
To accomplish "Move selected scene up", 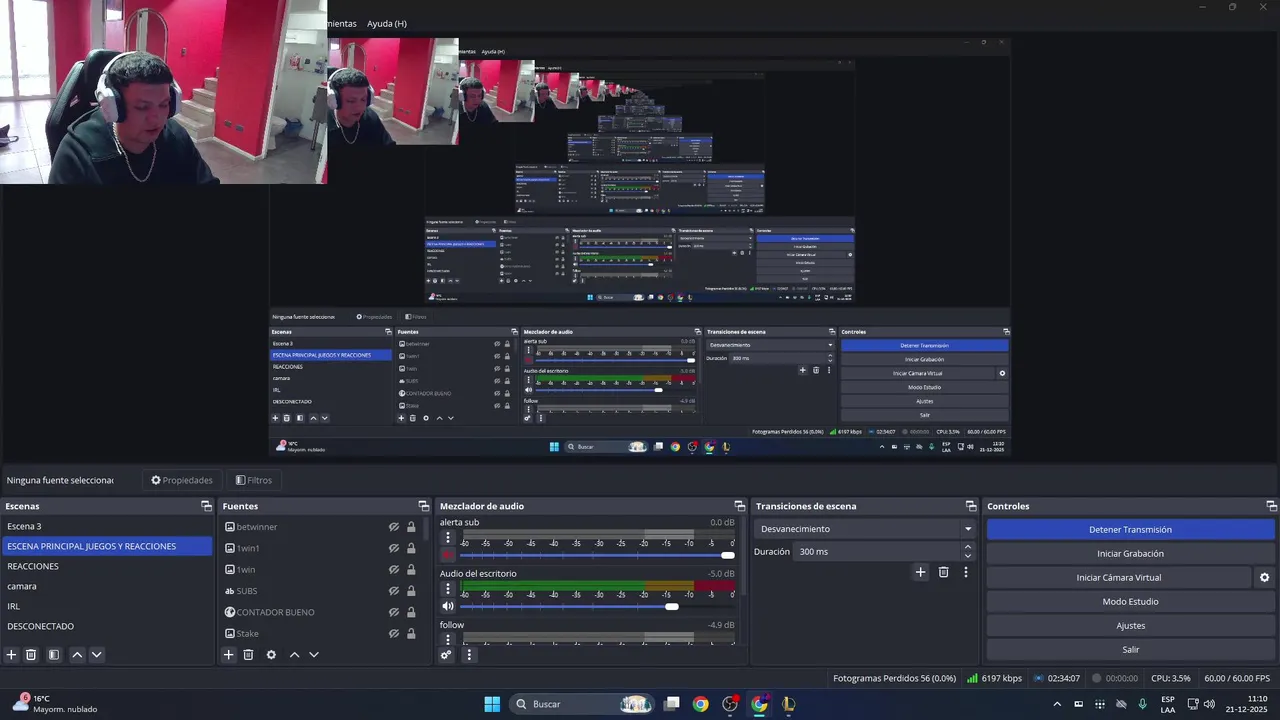I will pos(77,655).
